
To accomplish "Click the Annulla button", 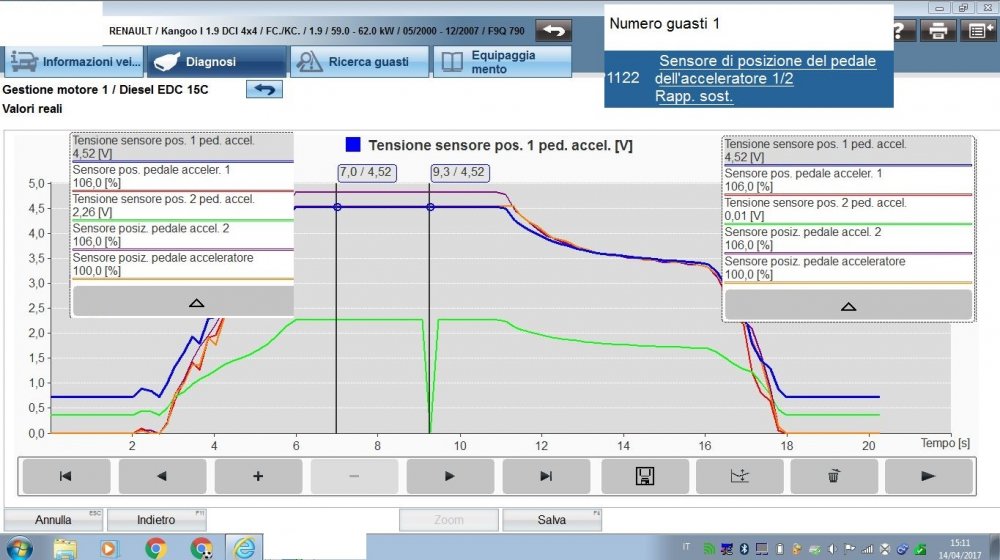I will (x=53, y=520).
